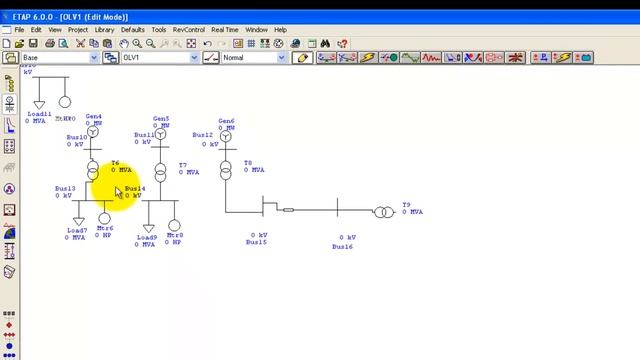Click the Zoom Out magnifier
This screenshot has width=640, height=360.
151,43
